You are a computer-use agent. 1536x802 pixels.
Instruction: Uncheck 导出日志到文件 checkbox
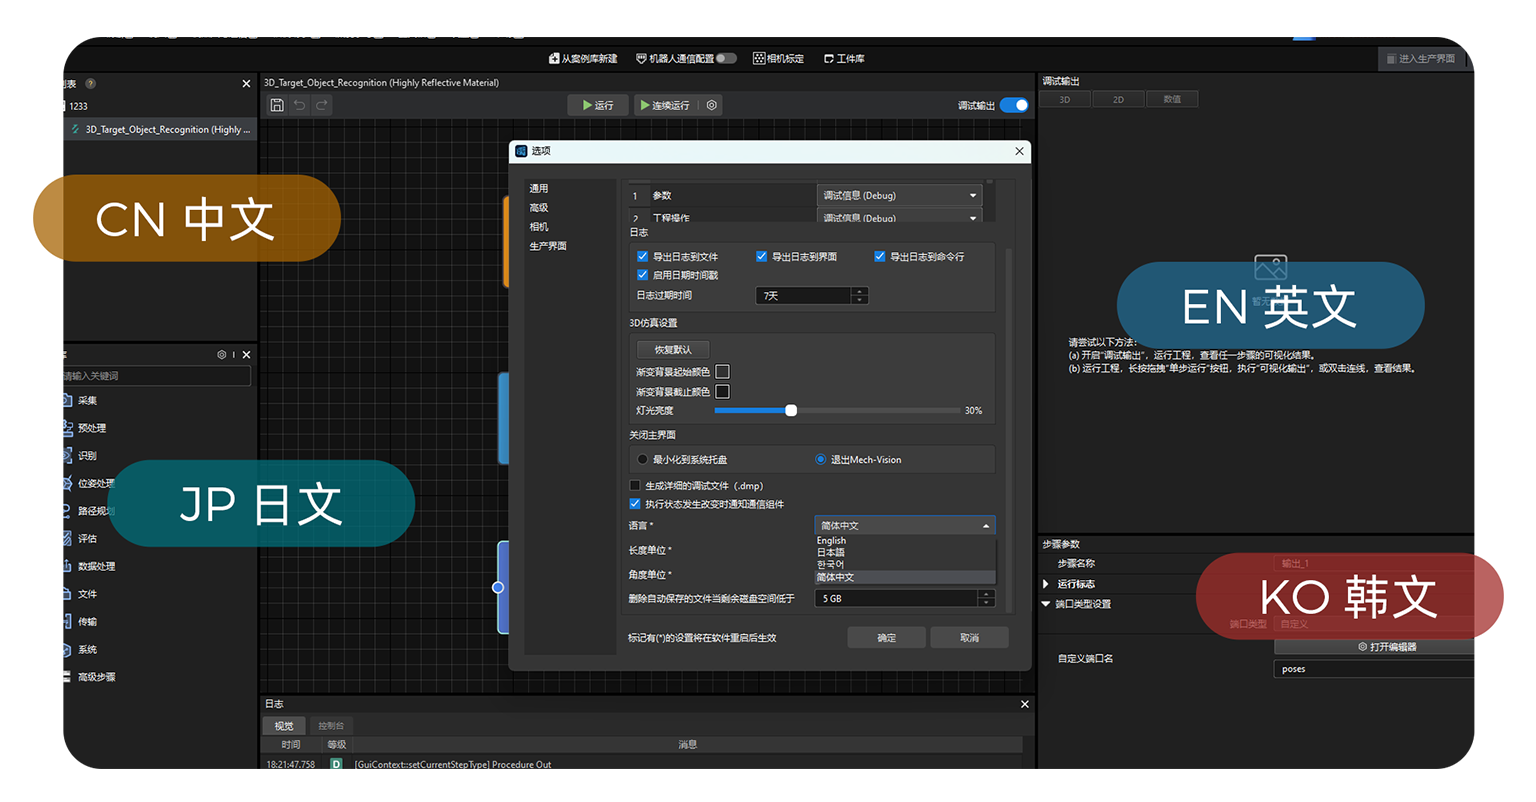tap(643, 257)
